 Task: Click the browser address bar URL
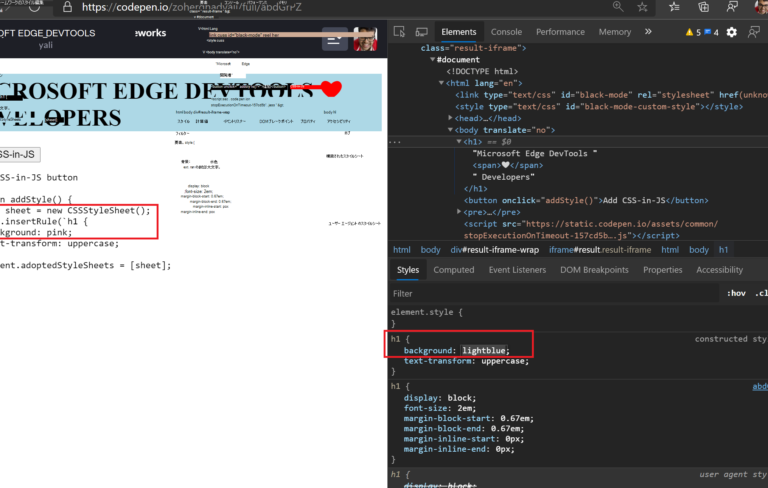tap(192, 7)
